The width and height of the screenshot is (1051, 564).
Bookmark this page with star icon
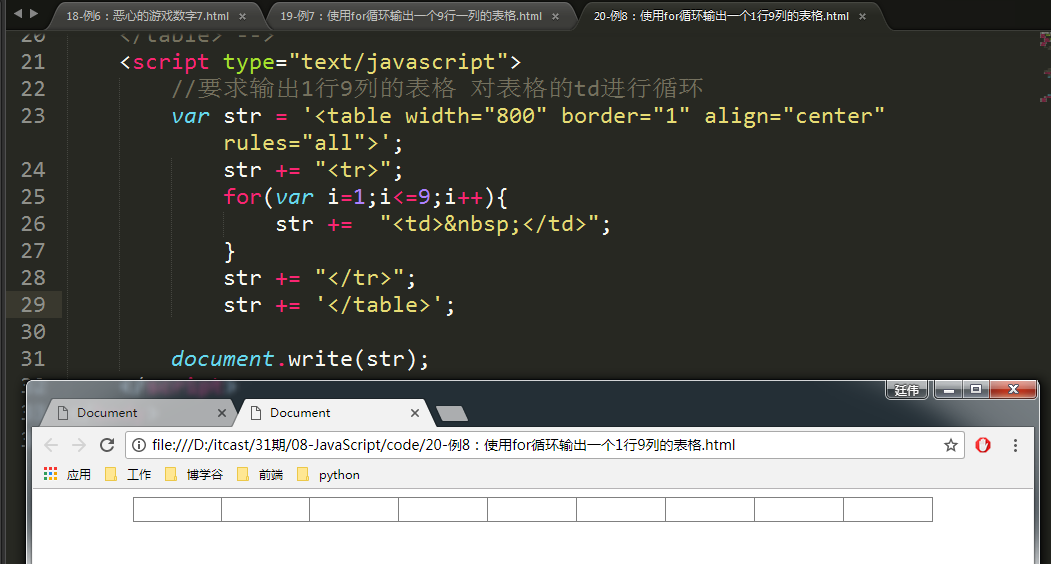[x=950, y=445]
